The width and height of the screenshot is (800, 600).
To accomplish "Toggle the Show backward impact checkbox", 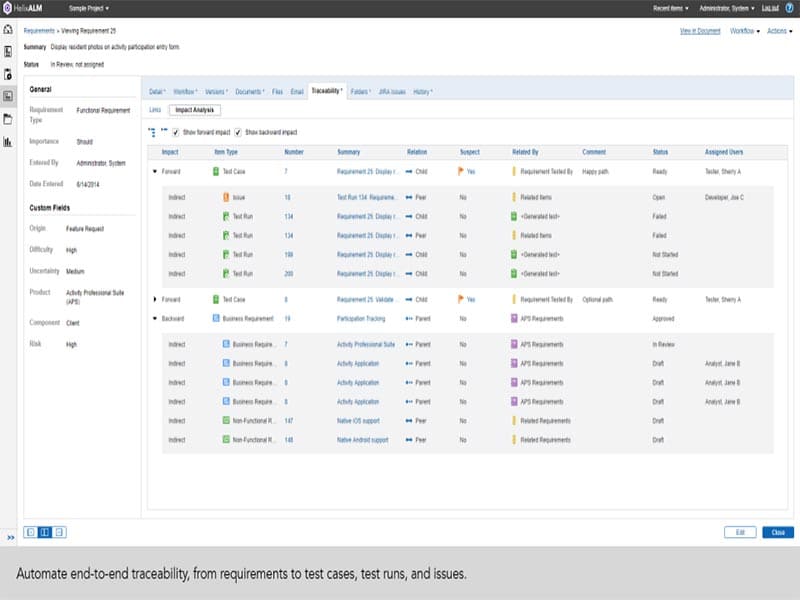I will [238, 132].
